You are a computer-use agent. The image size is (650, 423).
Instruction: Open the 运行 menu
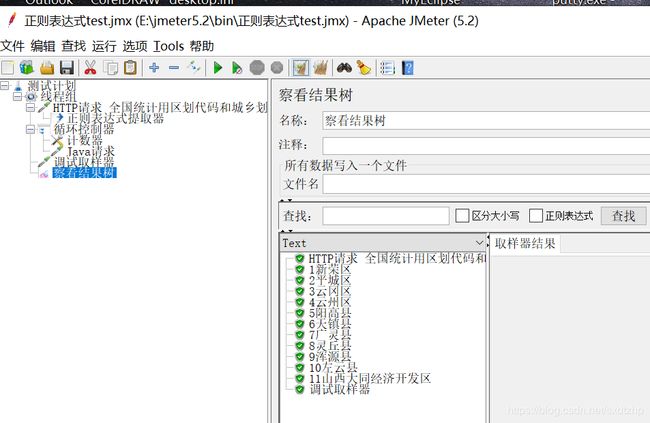click(x=104, y=46)
